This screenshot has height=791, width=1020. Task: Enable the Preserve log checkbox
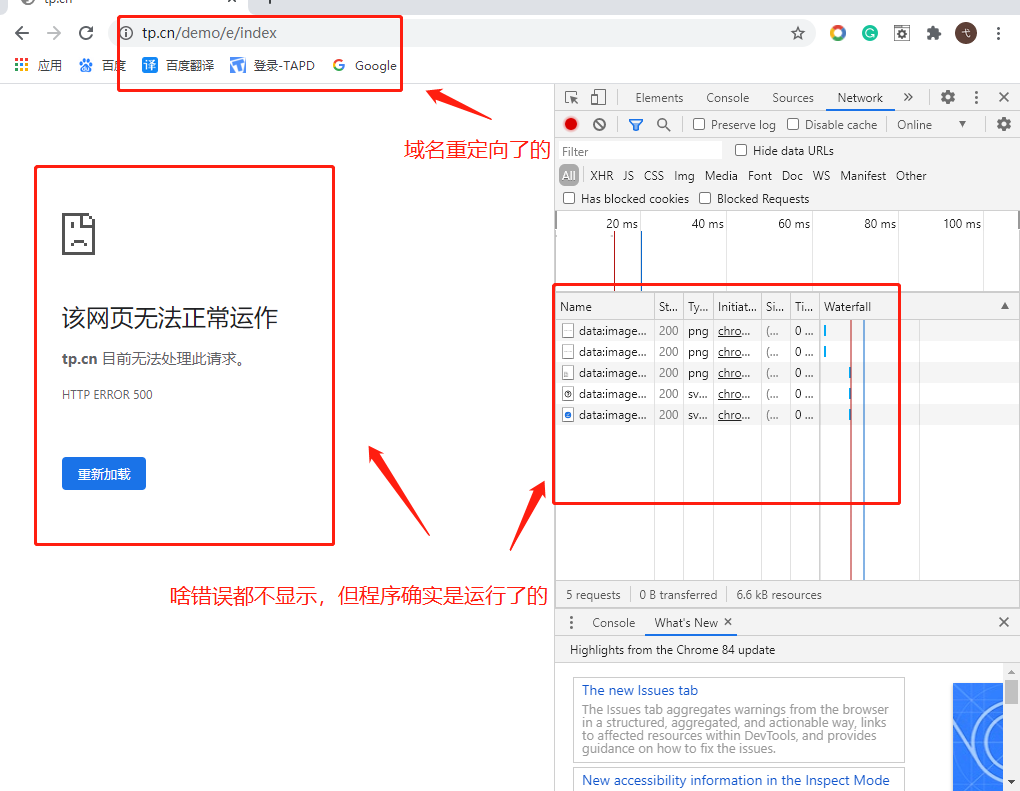697,124
